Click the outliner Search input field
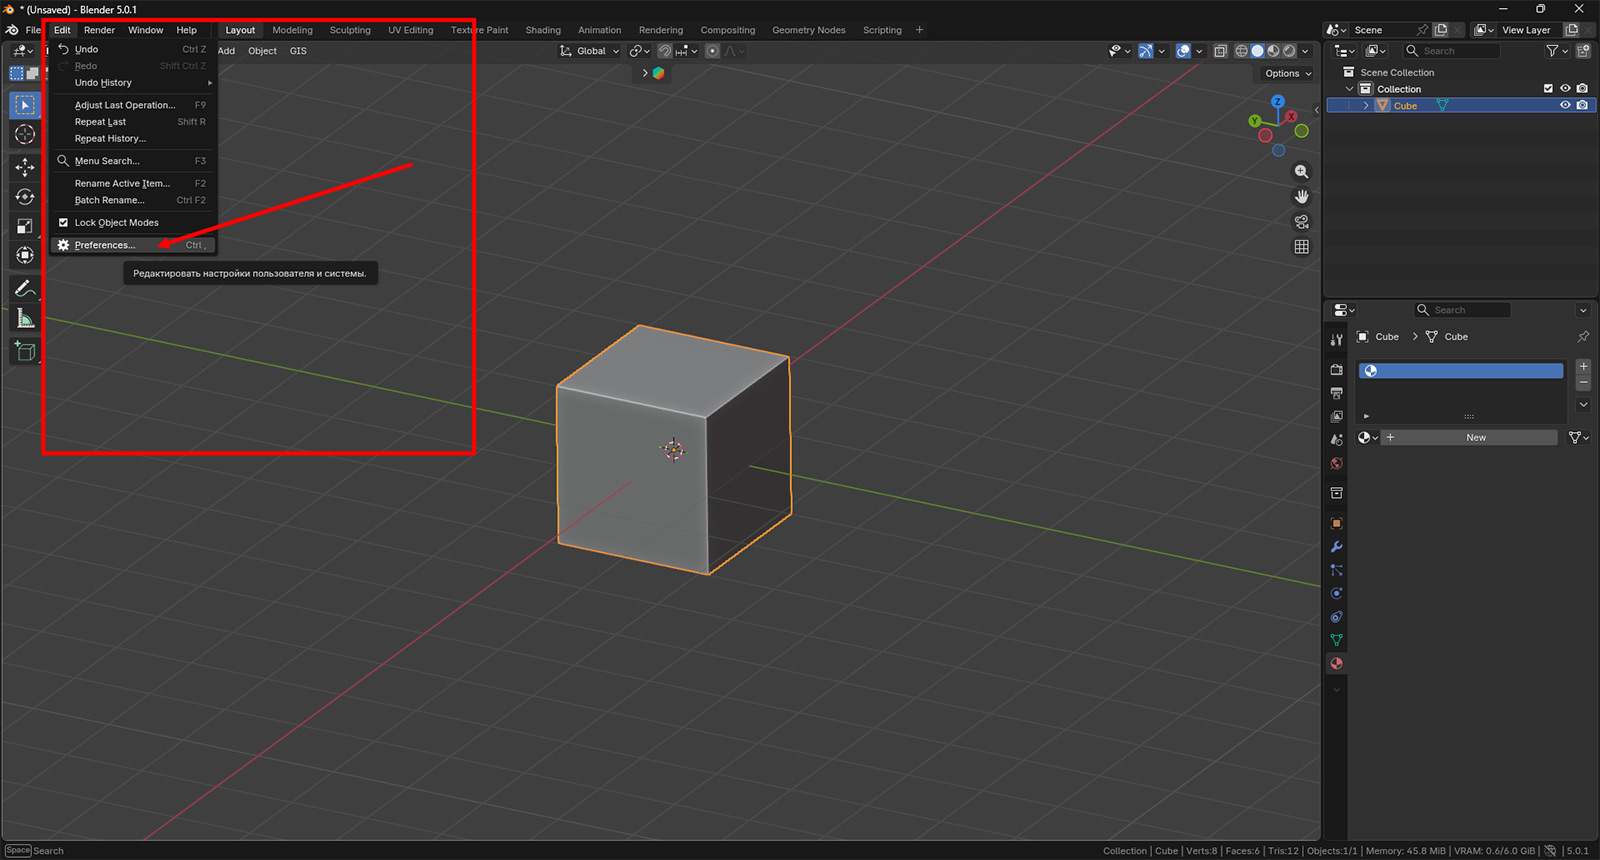The height and width of the screenshot is (860, 1600). tap(1451, 51)
